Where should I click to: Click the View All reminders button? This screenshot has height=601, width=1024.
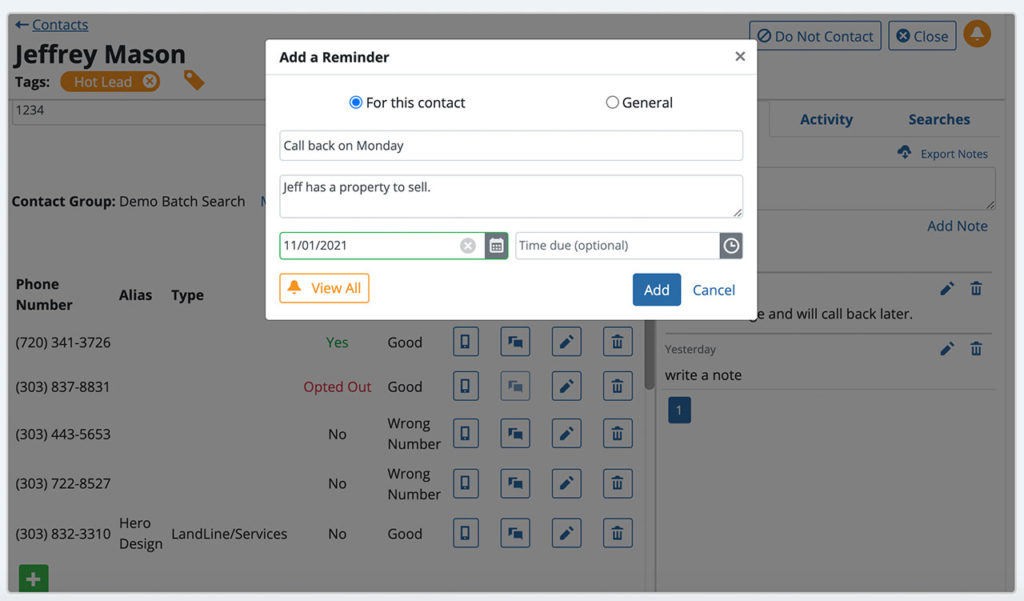(324, 288)
